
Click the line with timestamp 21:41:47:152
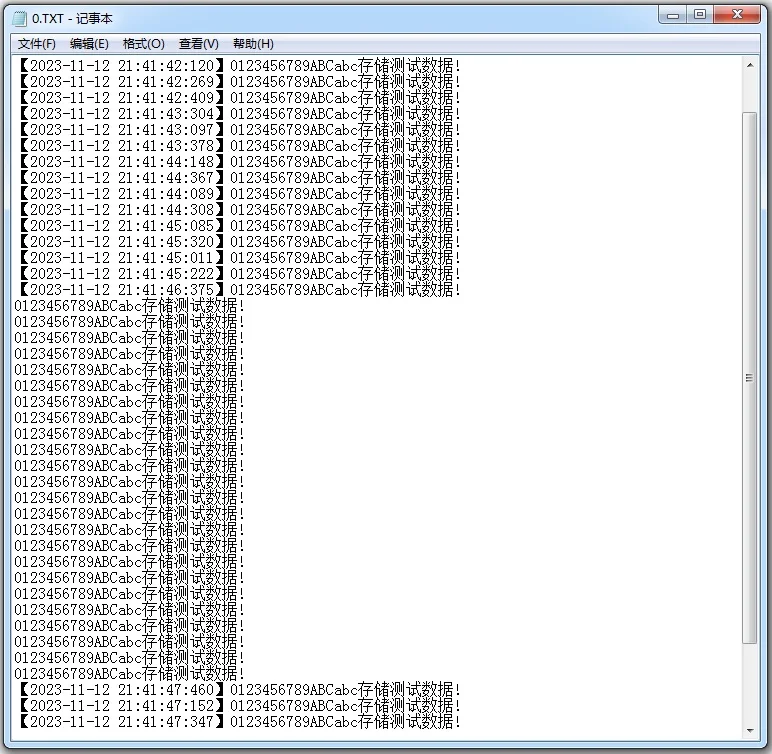[239, 706]
